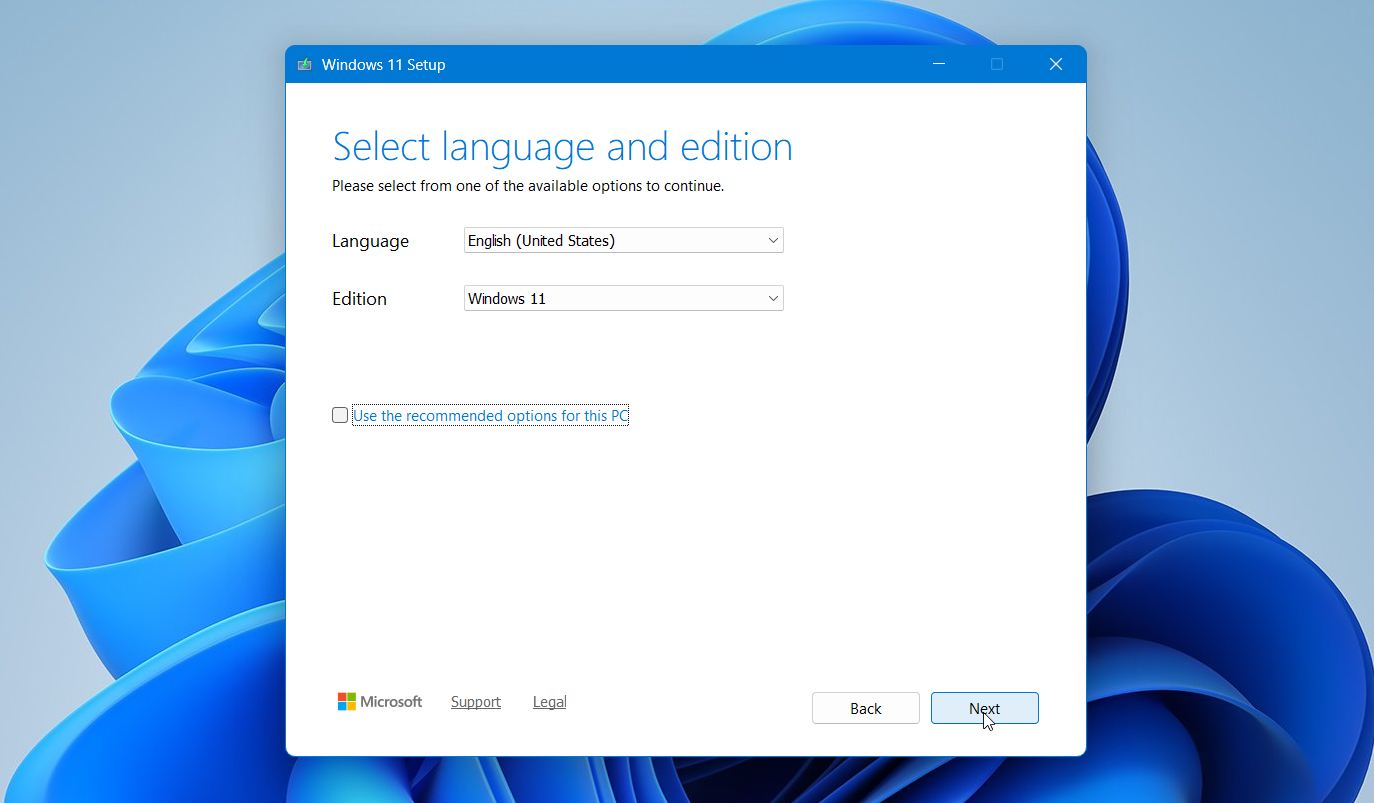Image resolution: width=1374 pixels, height=803 pixels.
Task: Click the 'Use the recommended options for this PC' label
Action: [490, 416]
